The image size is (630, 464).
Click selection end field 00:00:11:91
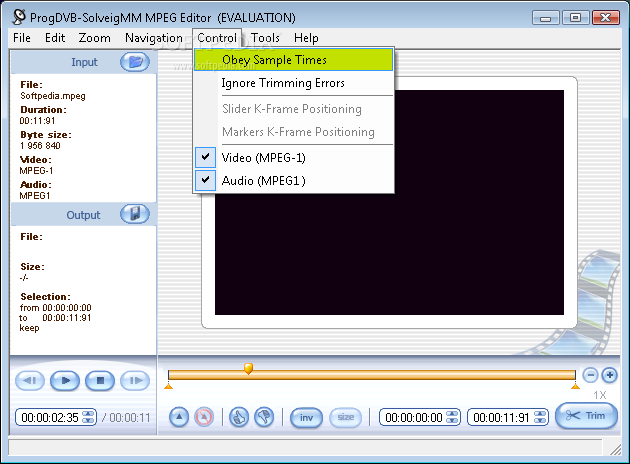(501, 418)
